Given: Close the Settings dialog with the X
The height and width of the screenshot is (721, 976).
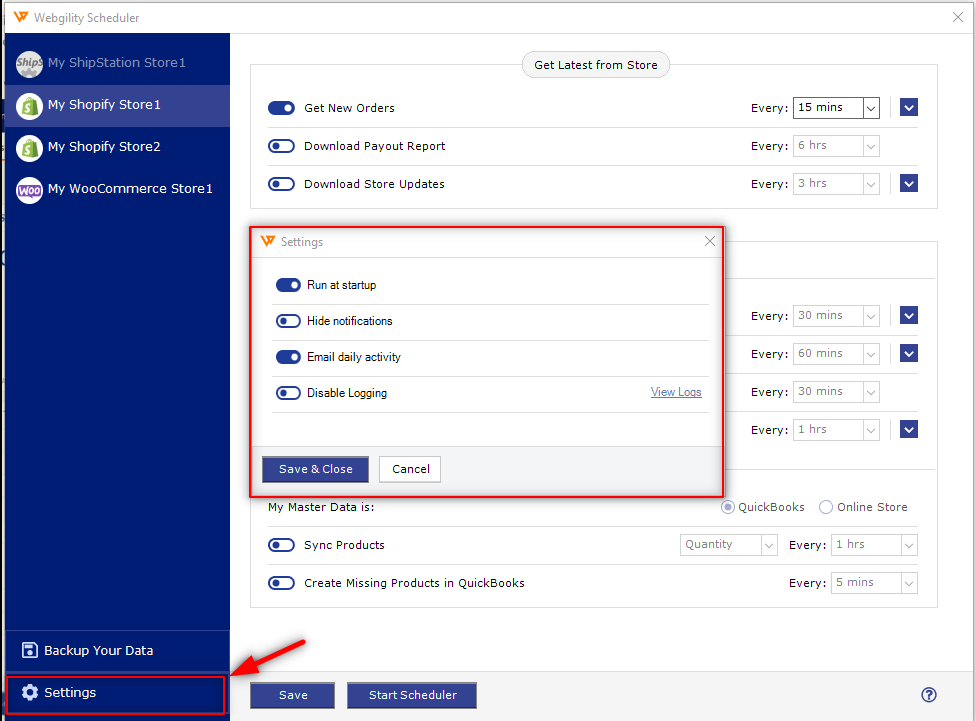Looking at the screenshot, I should pyautogui.click(x=710, y=241).
